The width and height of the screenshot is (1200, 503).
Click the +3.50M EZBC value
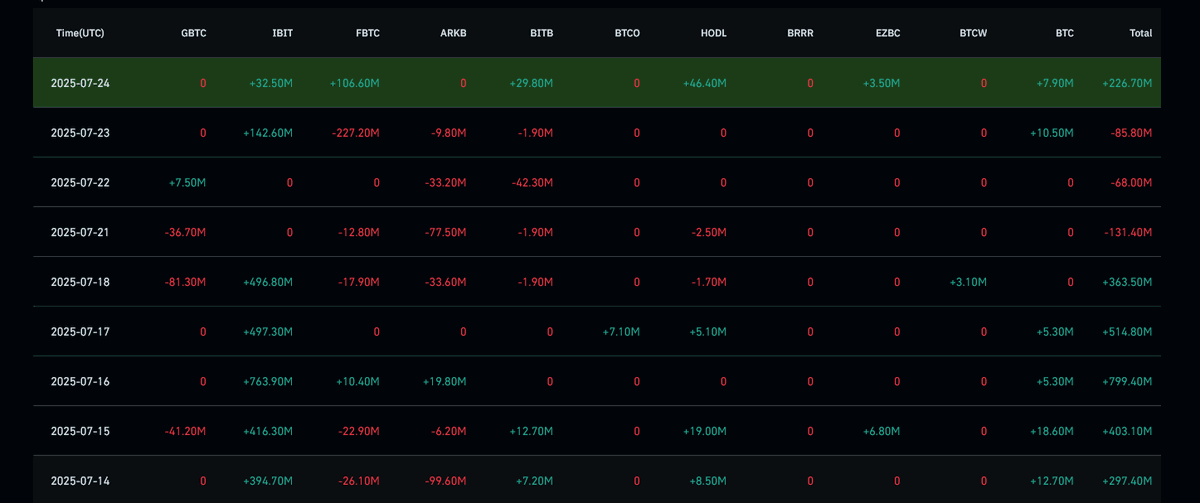[881, 83]
